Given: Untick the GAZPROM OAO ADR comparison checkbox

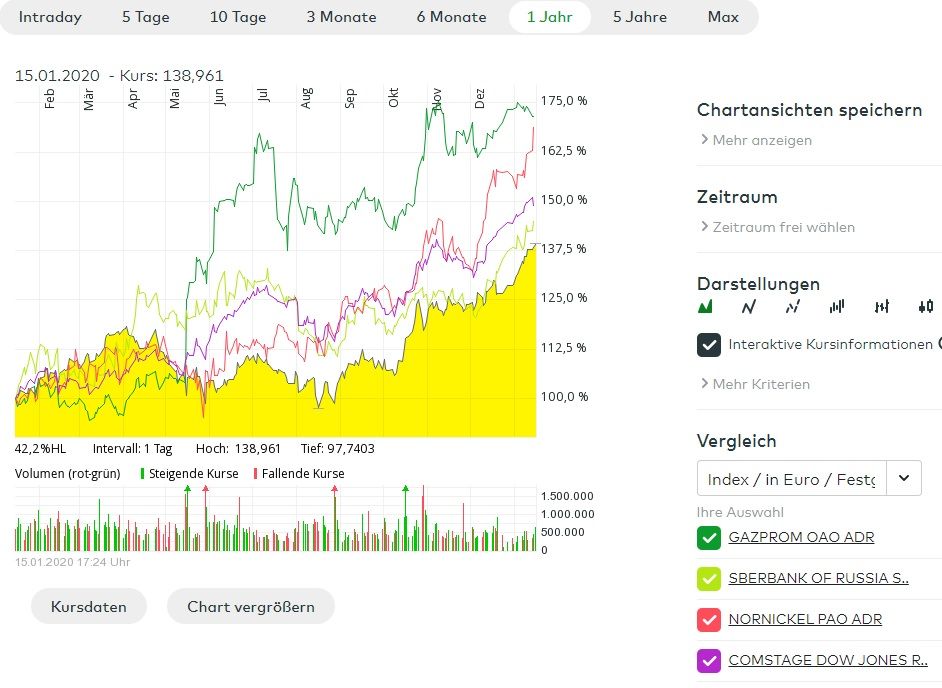Looking at the screenshot, I should [x=708, y=538].
